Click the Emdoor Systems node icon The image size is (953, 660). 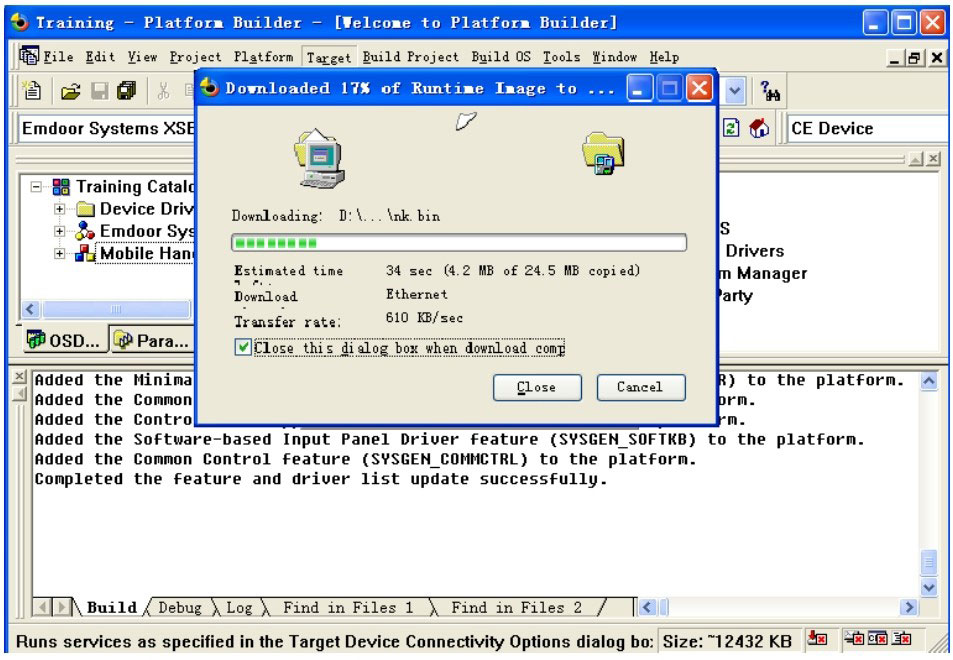(x=85, y=231)
